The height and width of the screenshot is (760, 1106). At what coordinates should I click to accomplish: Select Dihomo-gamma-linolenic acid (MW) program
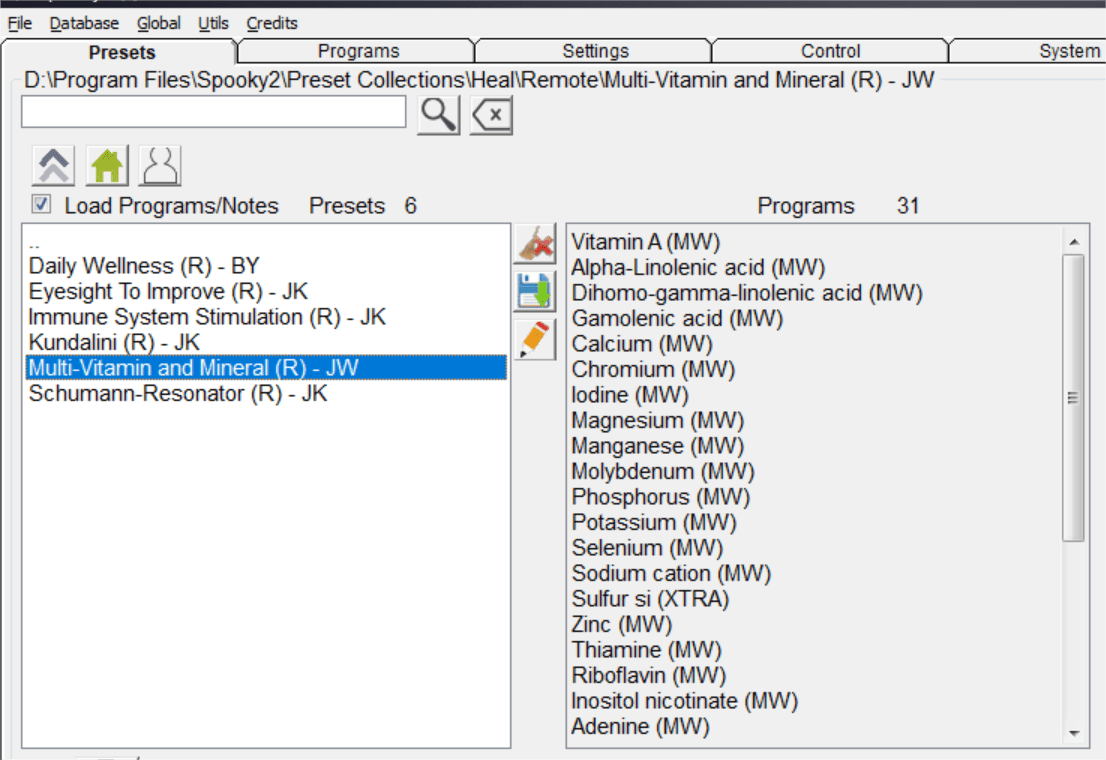point(815,293)
